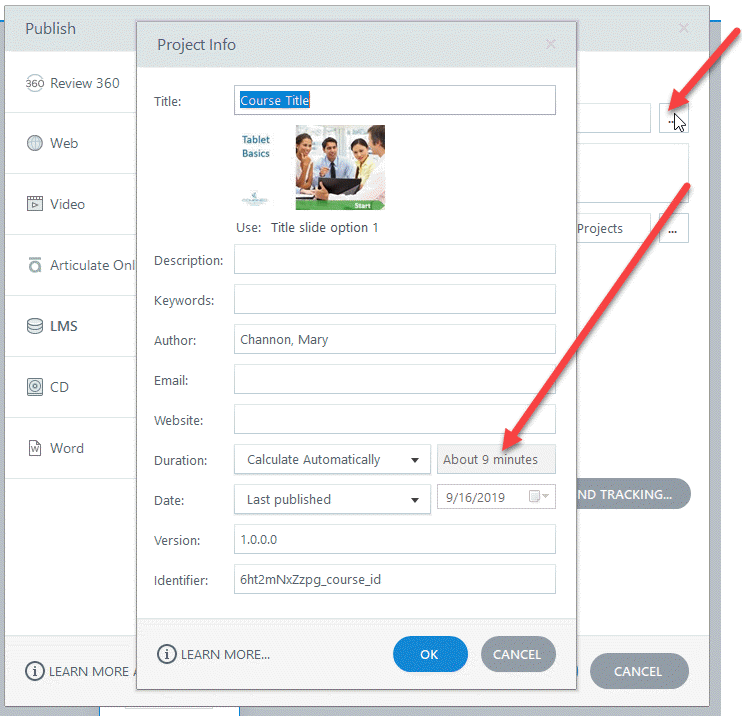Viewport: 742px width, 716px height.
Task: Click the Tablet Basics title slide thumbnail
Action: click(x=311, y=168)
